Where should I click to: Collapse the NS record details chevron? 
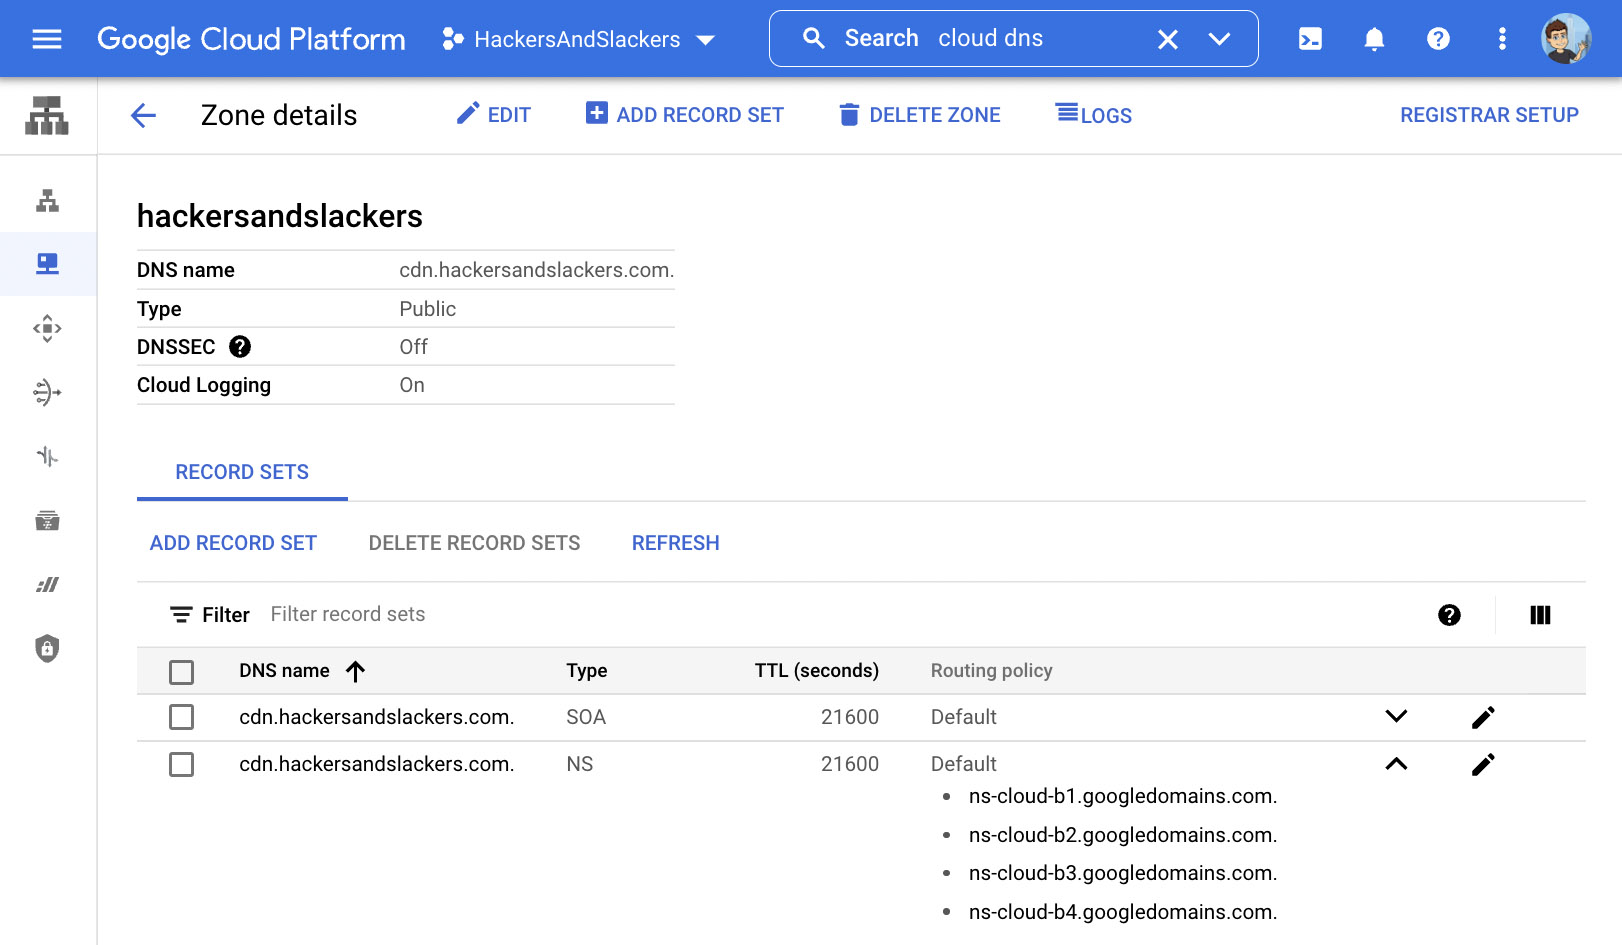pos(1396,764)
